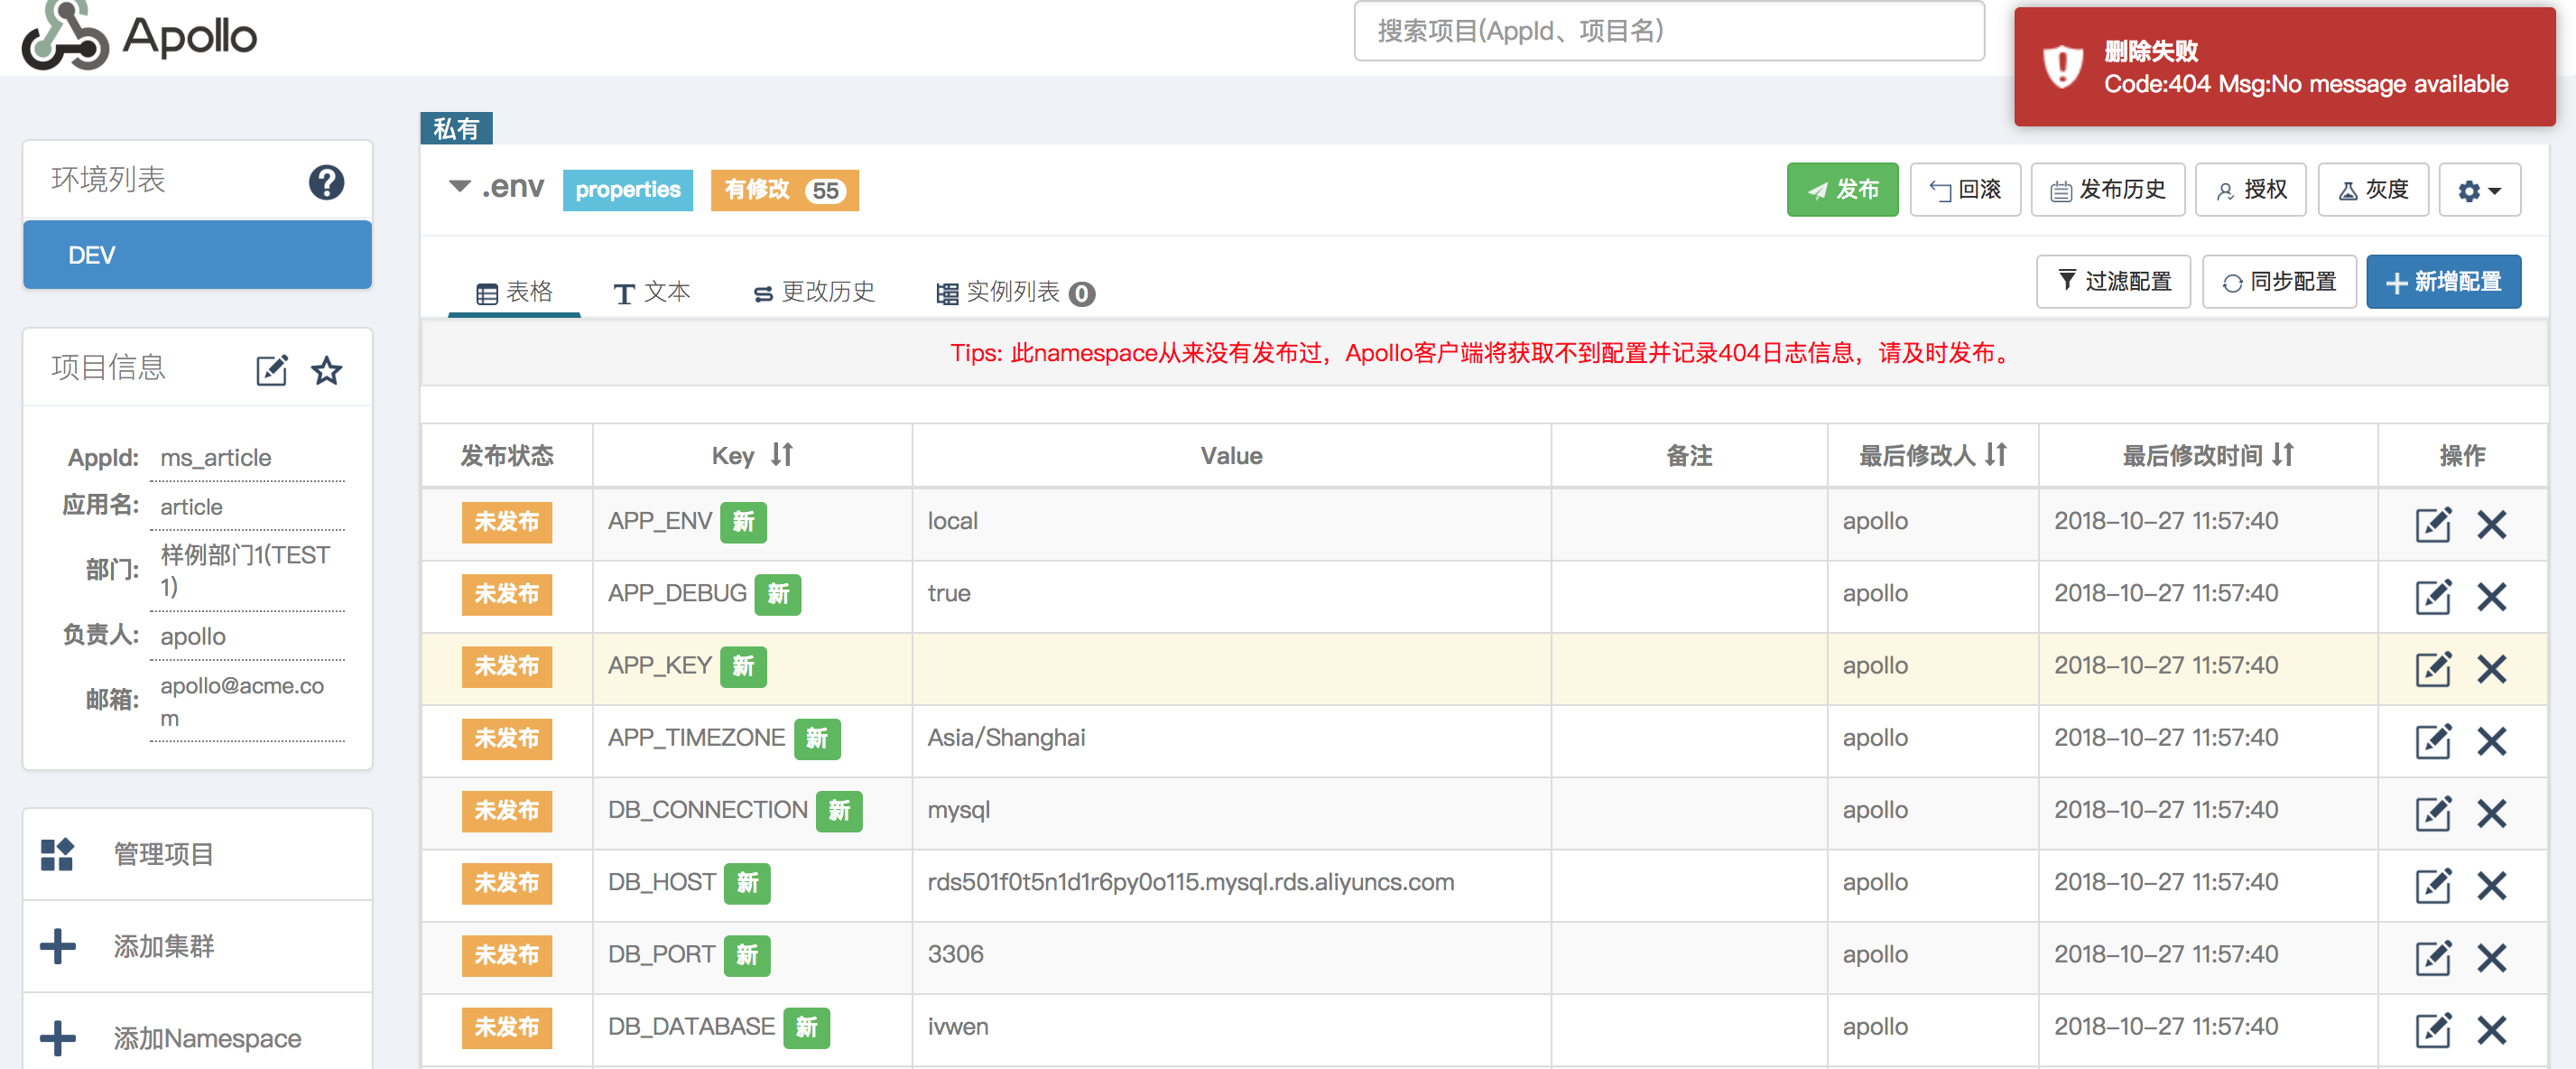Click the green 发布 publish button
The height and width of the screenshot is (1069, 2576).
(1842, 189)
